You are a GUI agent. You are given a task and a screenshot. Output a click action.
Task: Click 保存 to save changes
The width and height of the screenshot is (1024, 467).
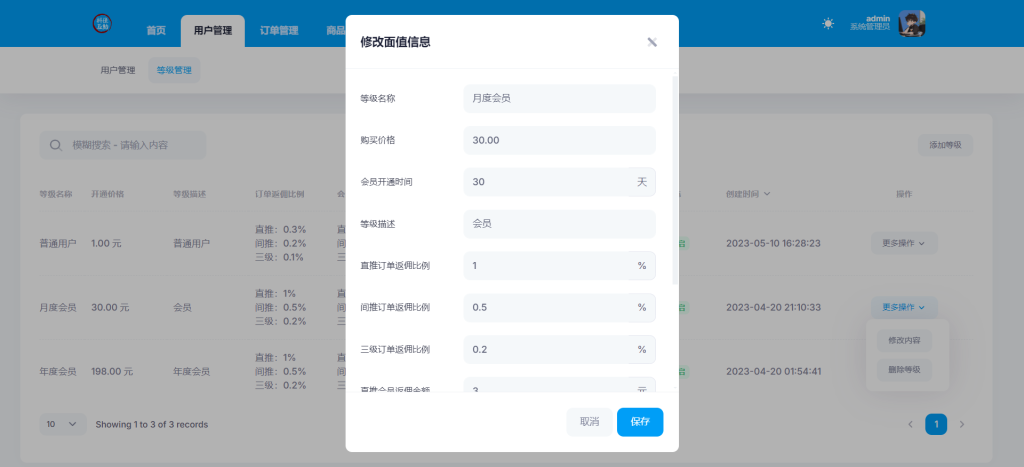[x=640, y=422]
